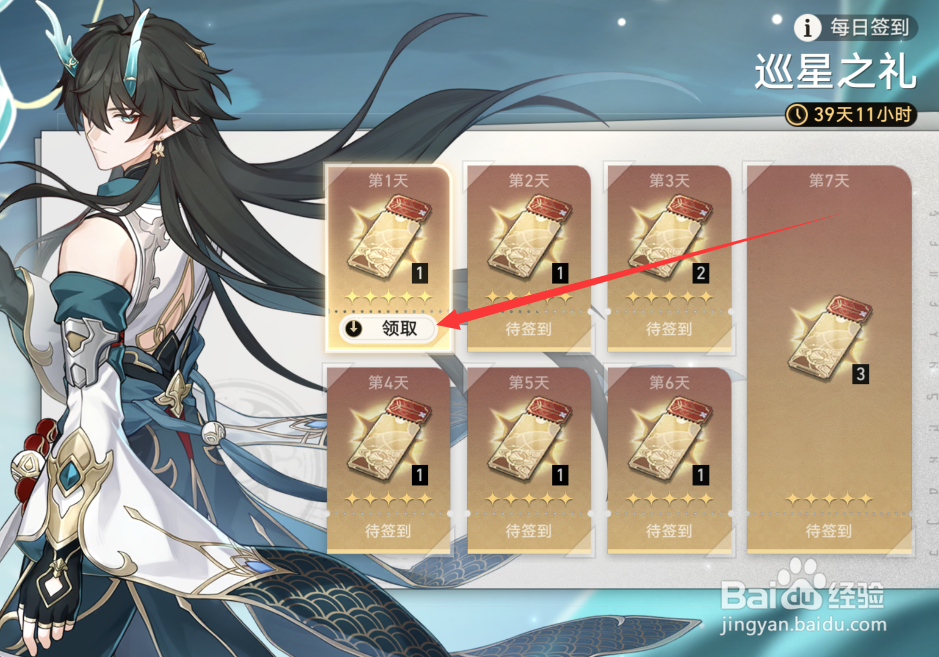Select the 第5天 pass ticket icon
Viewport: 939px width, 657px height.
pos(529,441)
